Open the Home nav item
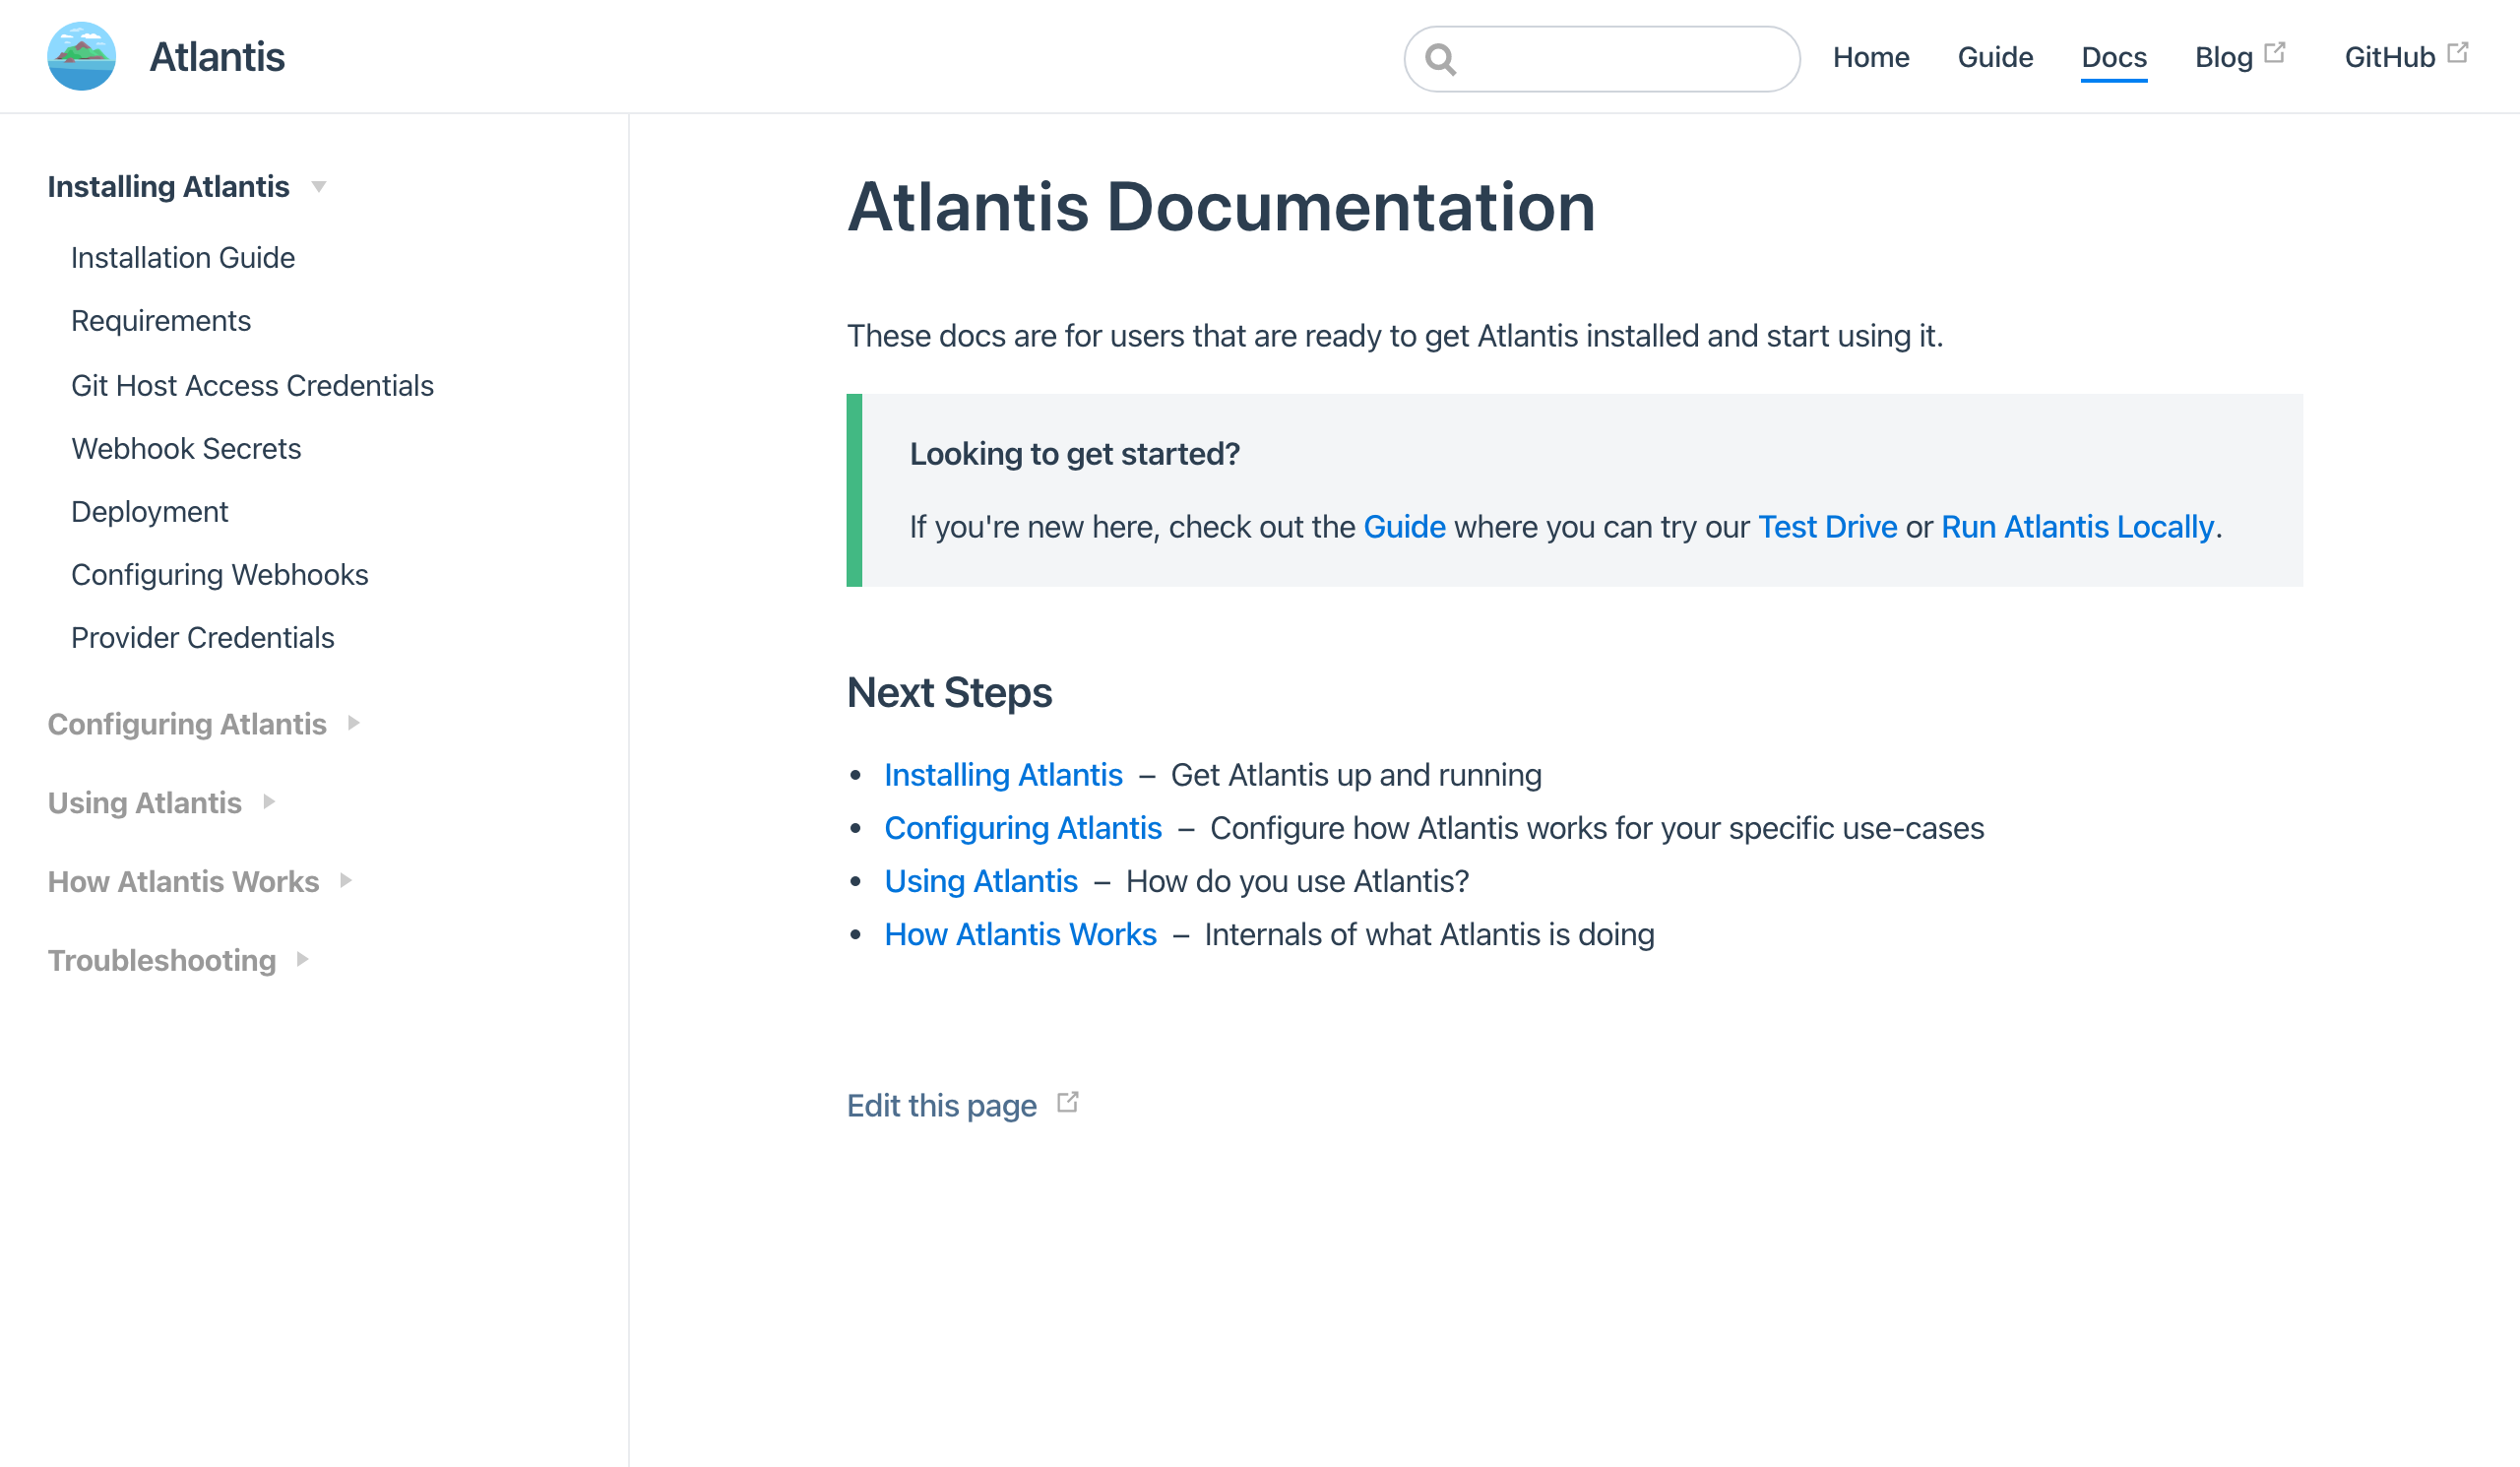Image resolution: width=2520 pixels, height=1467 pixels. click(1871, 57)
